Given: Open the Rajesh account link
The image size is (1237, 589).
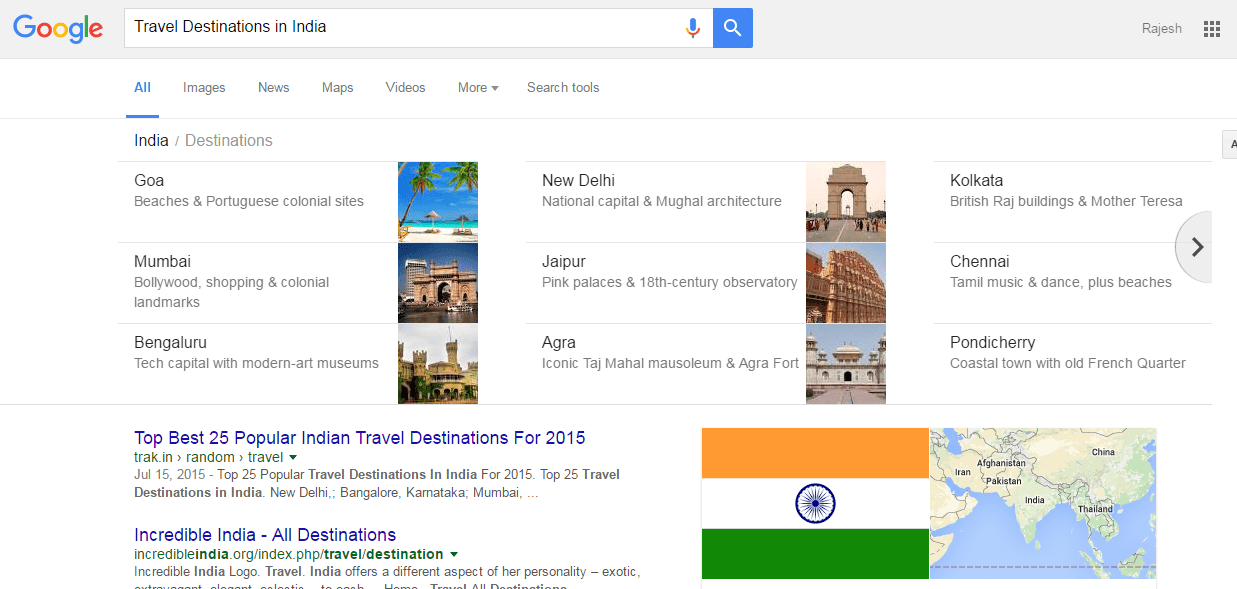Looking at the screenshot, I should (1162, 29).
